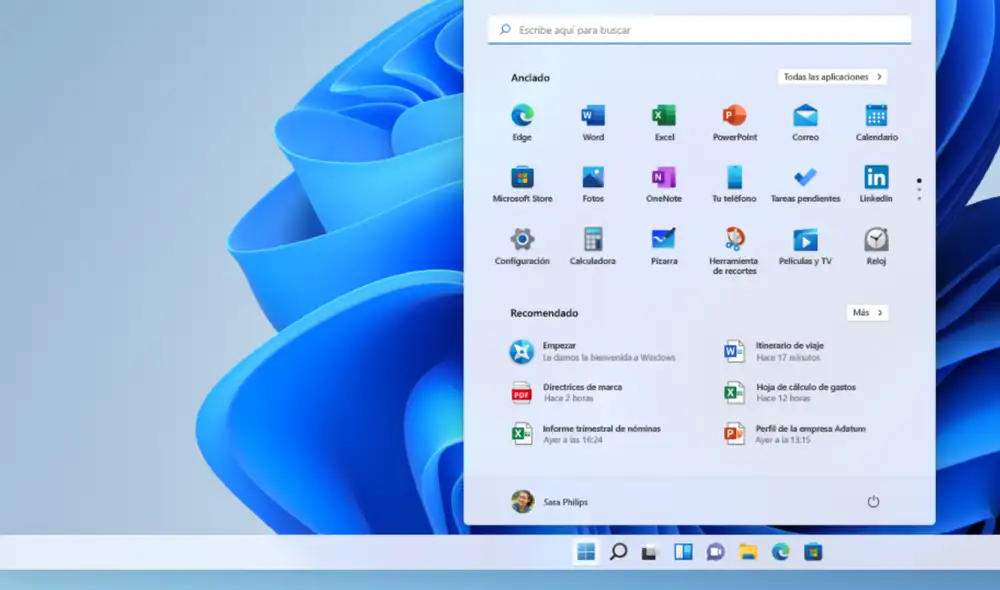The width and height of the screenshot is (1000, 590).
Task: Open Widgets from the taskbar
Action: (681, 551)
